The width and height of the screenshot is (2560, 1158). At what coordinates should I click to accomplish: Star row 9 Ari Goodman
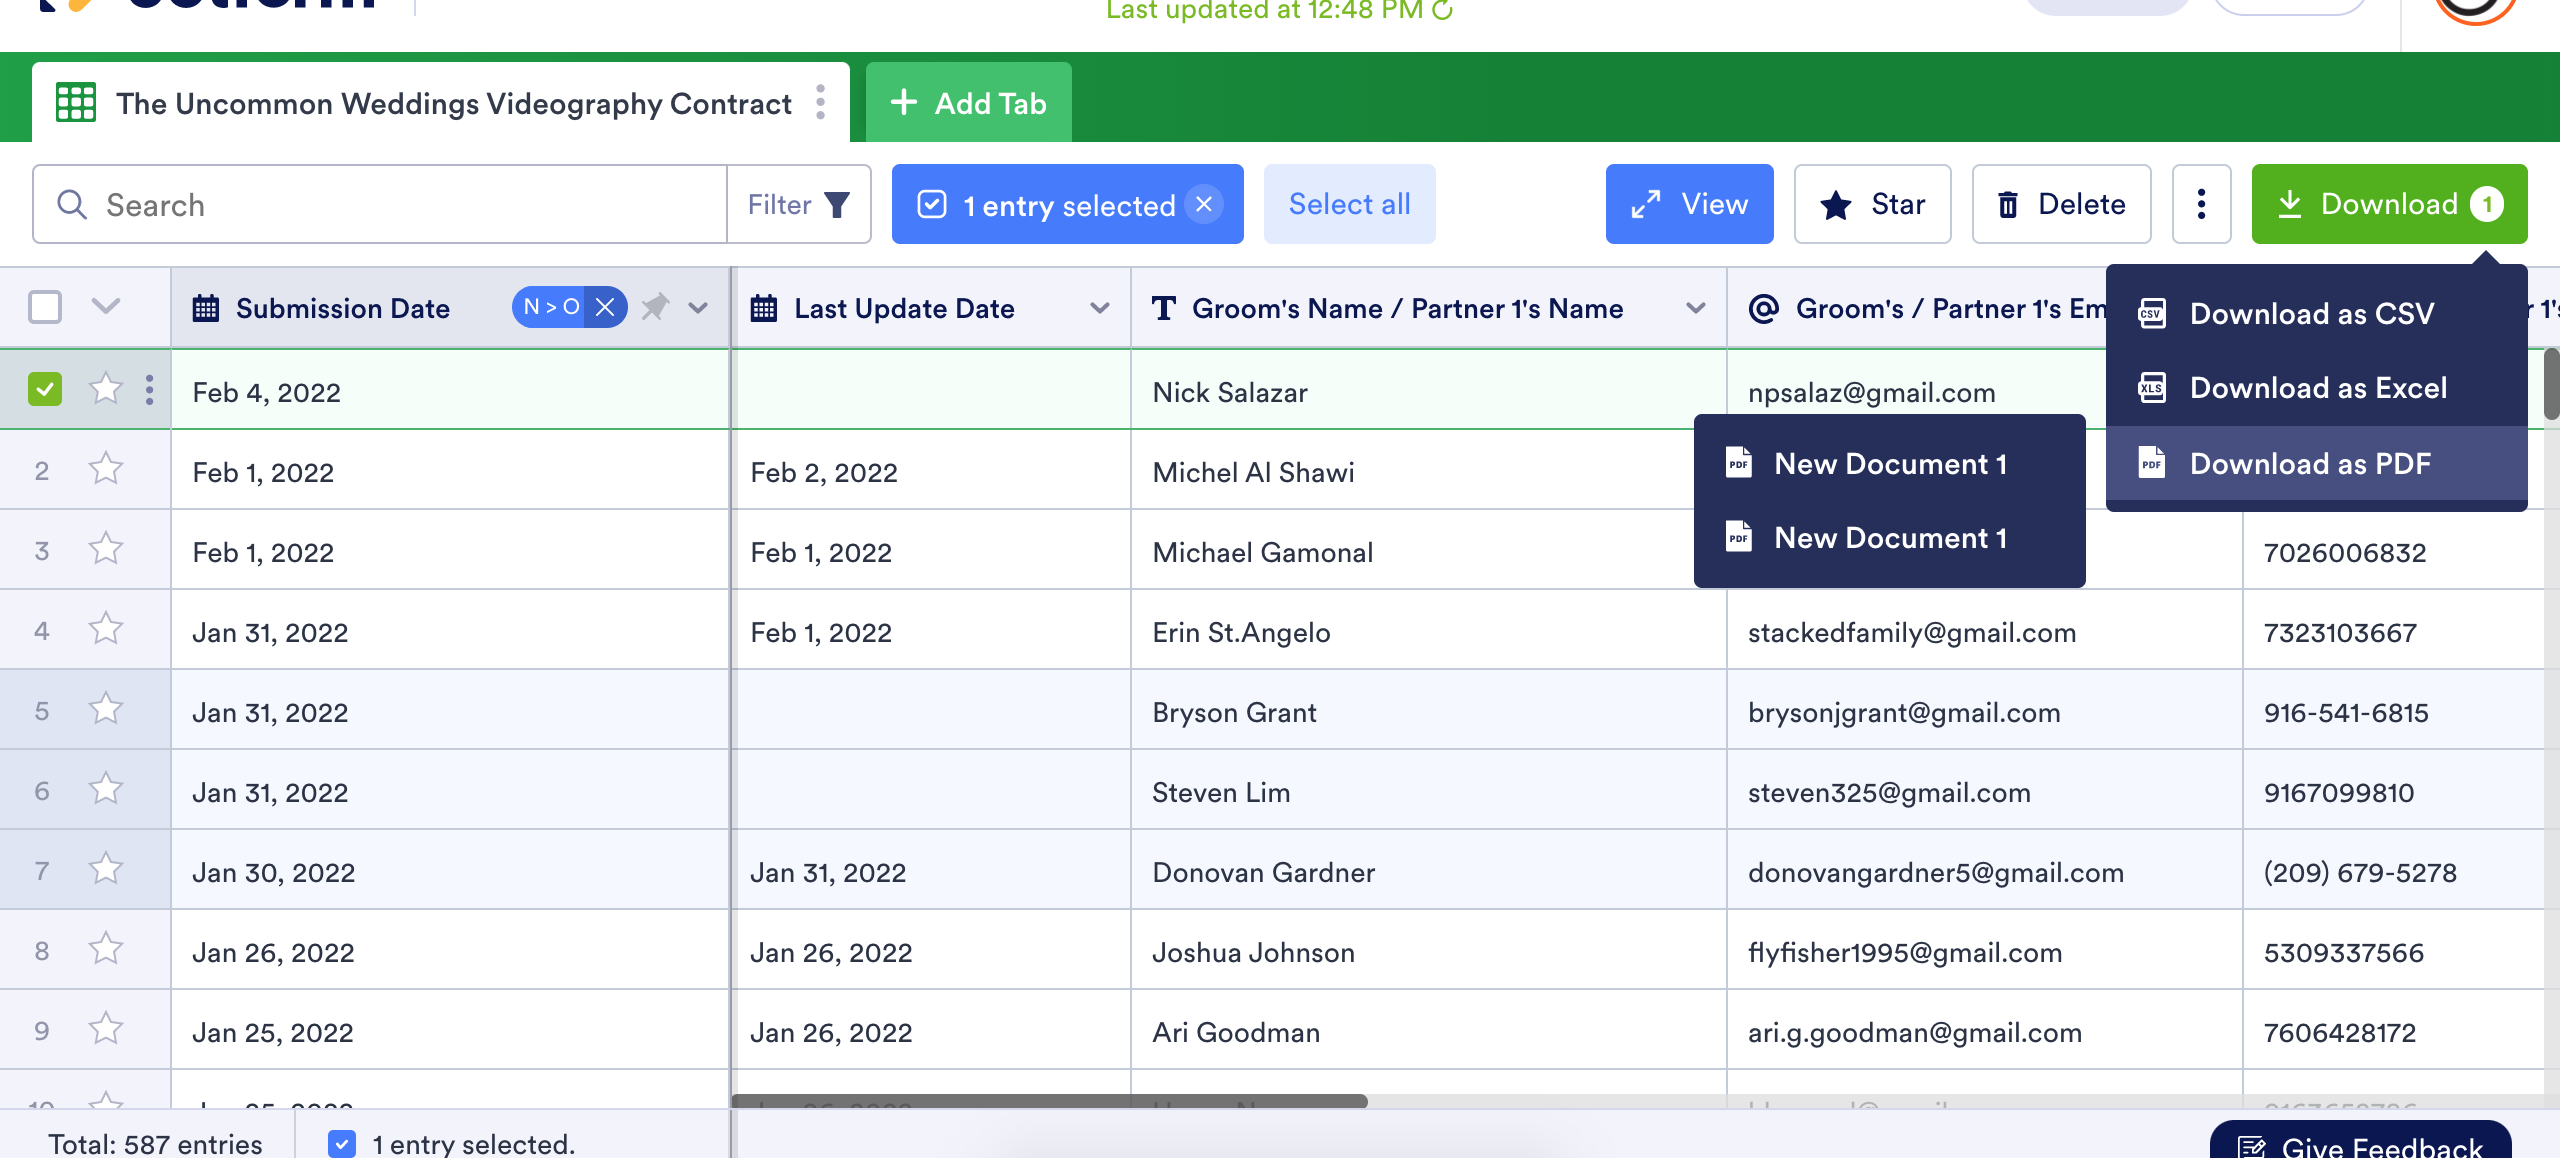105,1028
